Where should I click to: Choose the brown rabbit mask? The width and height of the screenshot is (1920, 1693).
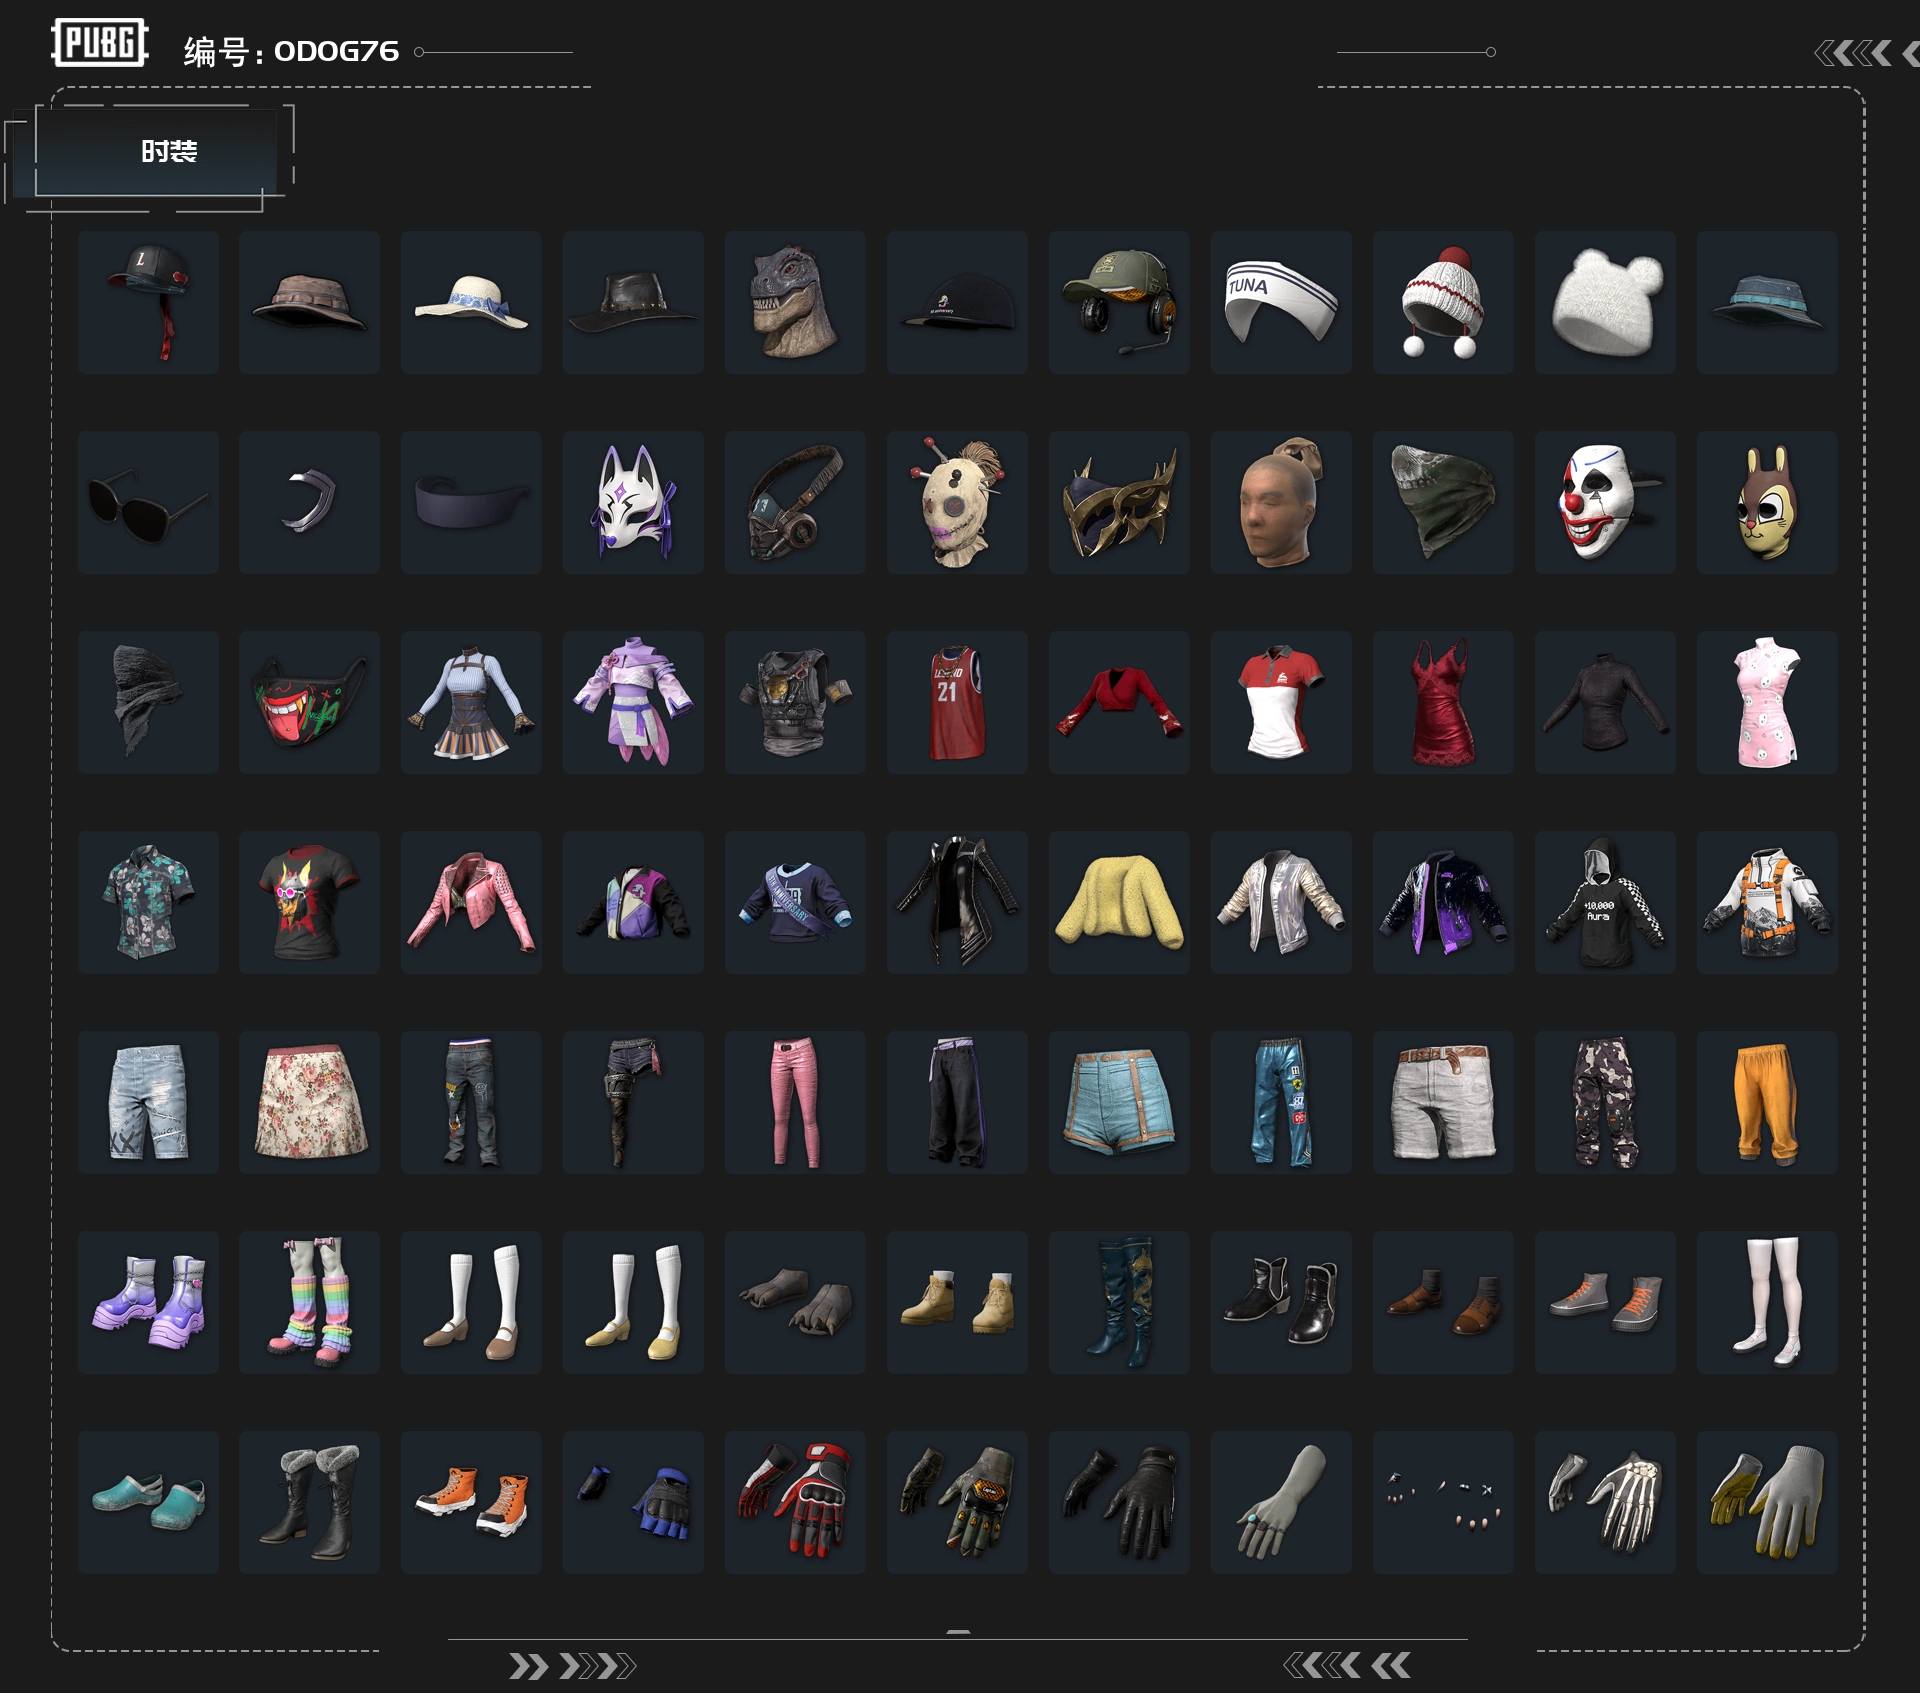[1767, 502]
